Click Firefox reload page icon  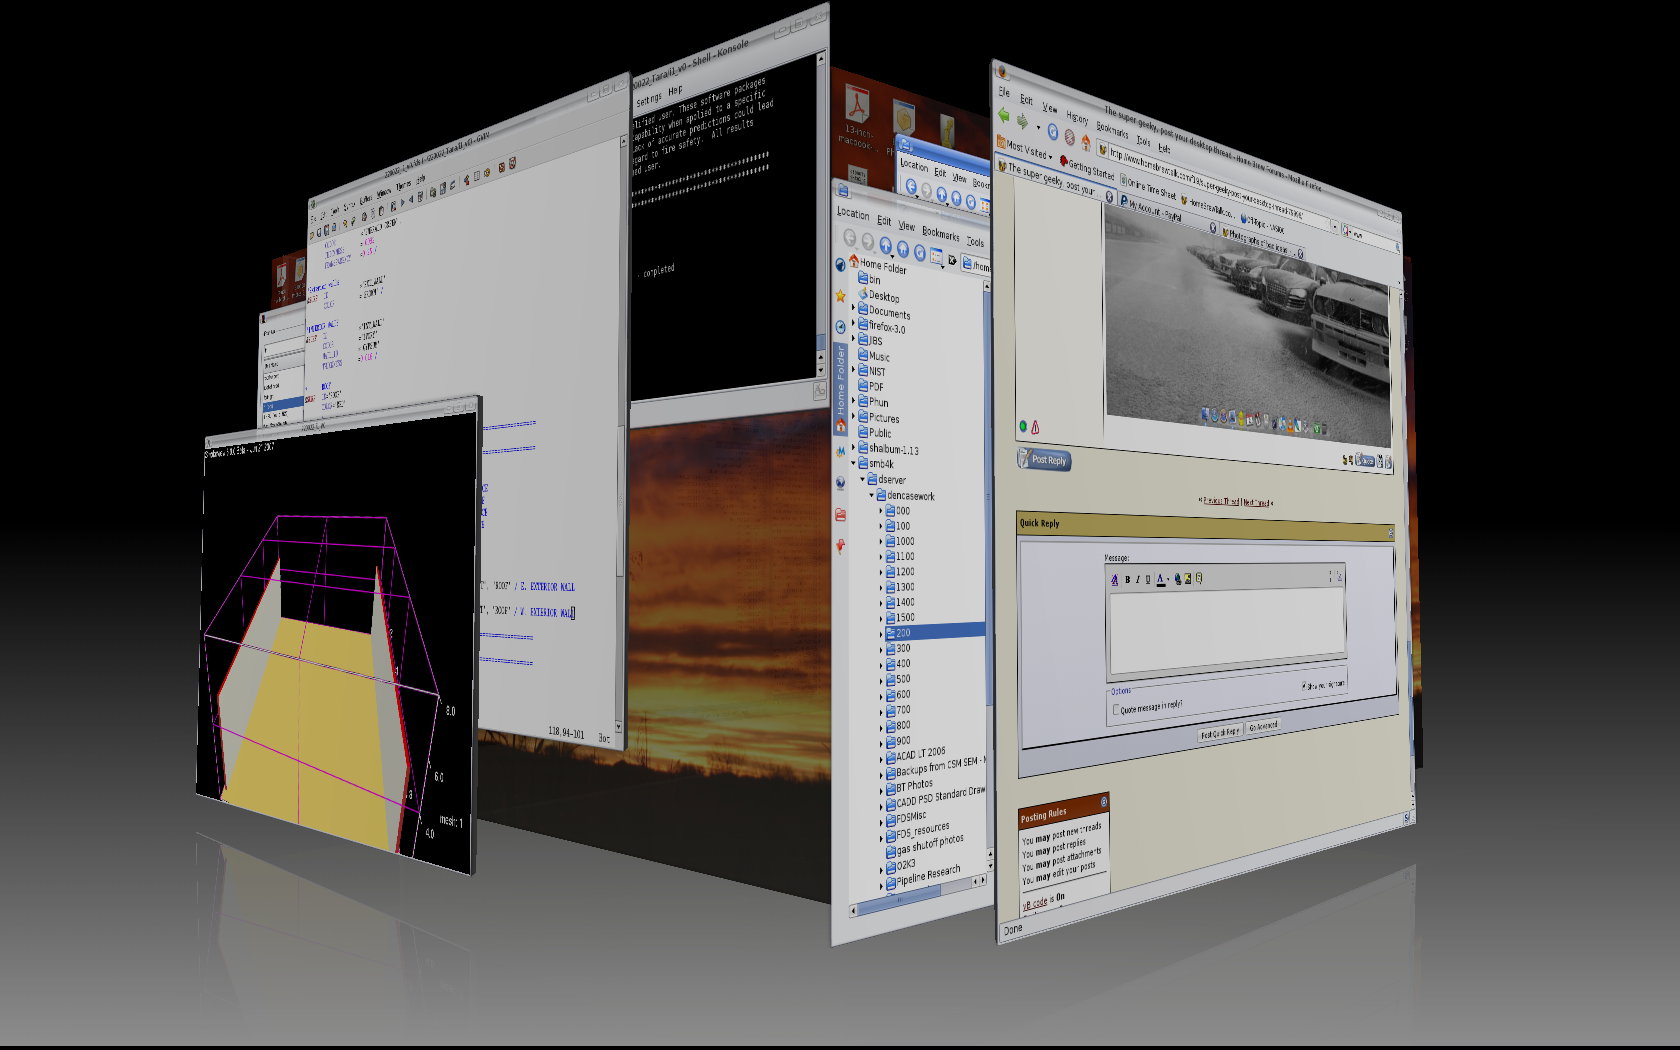click(x=1053, y=132)
